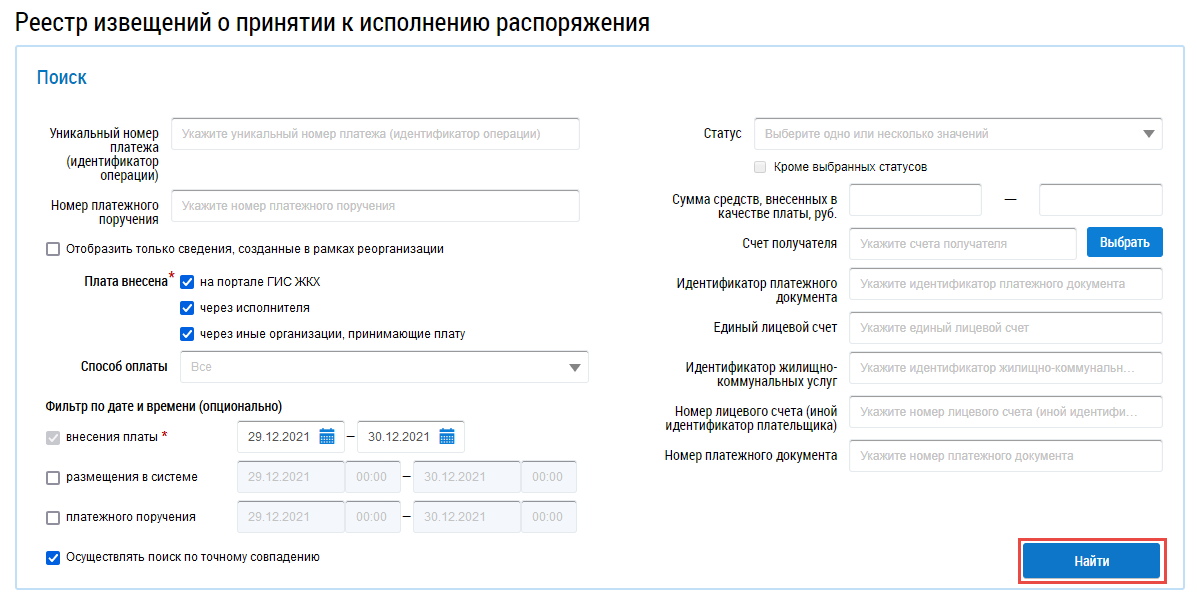Open calendar for payment start date
Image resolution: width=1197 pixels, height=602 pixels.
point(327,436)
